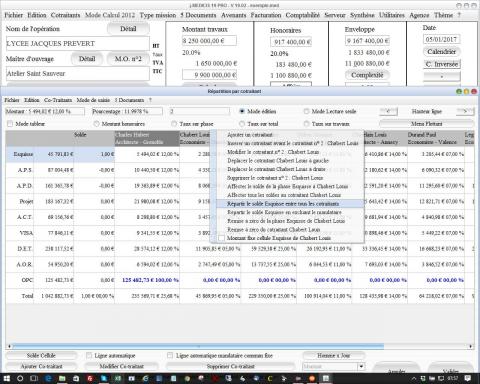Click the M.O. n°2 button
The image size is (480, 384).
coord(128,59)
